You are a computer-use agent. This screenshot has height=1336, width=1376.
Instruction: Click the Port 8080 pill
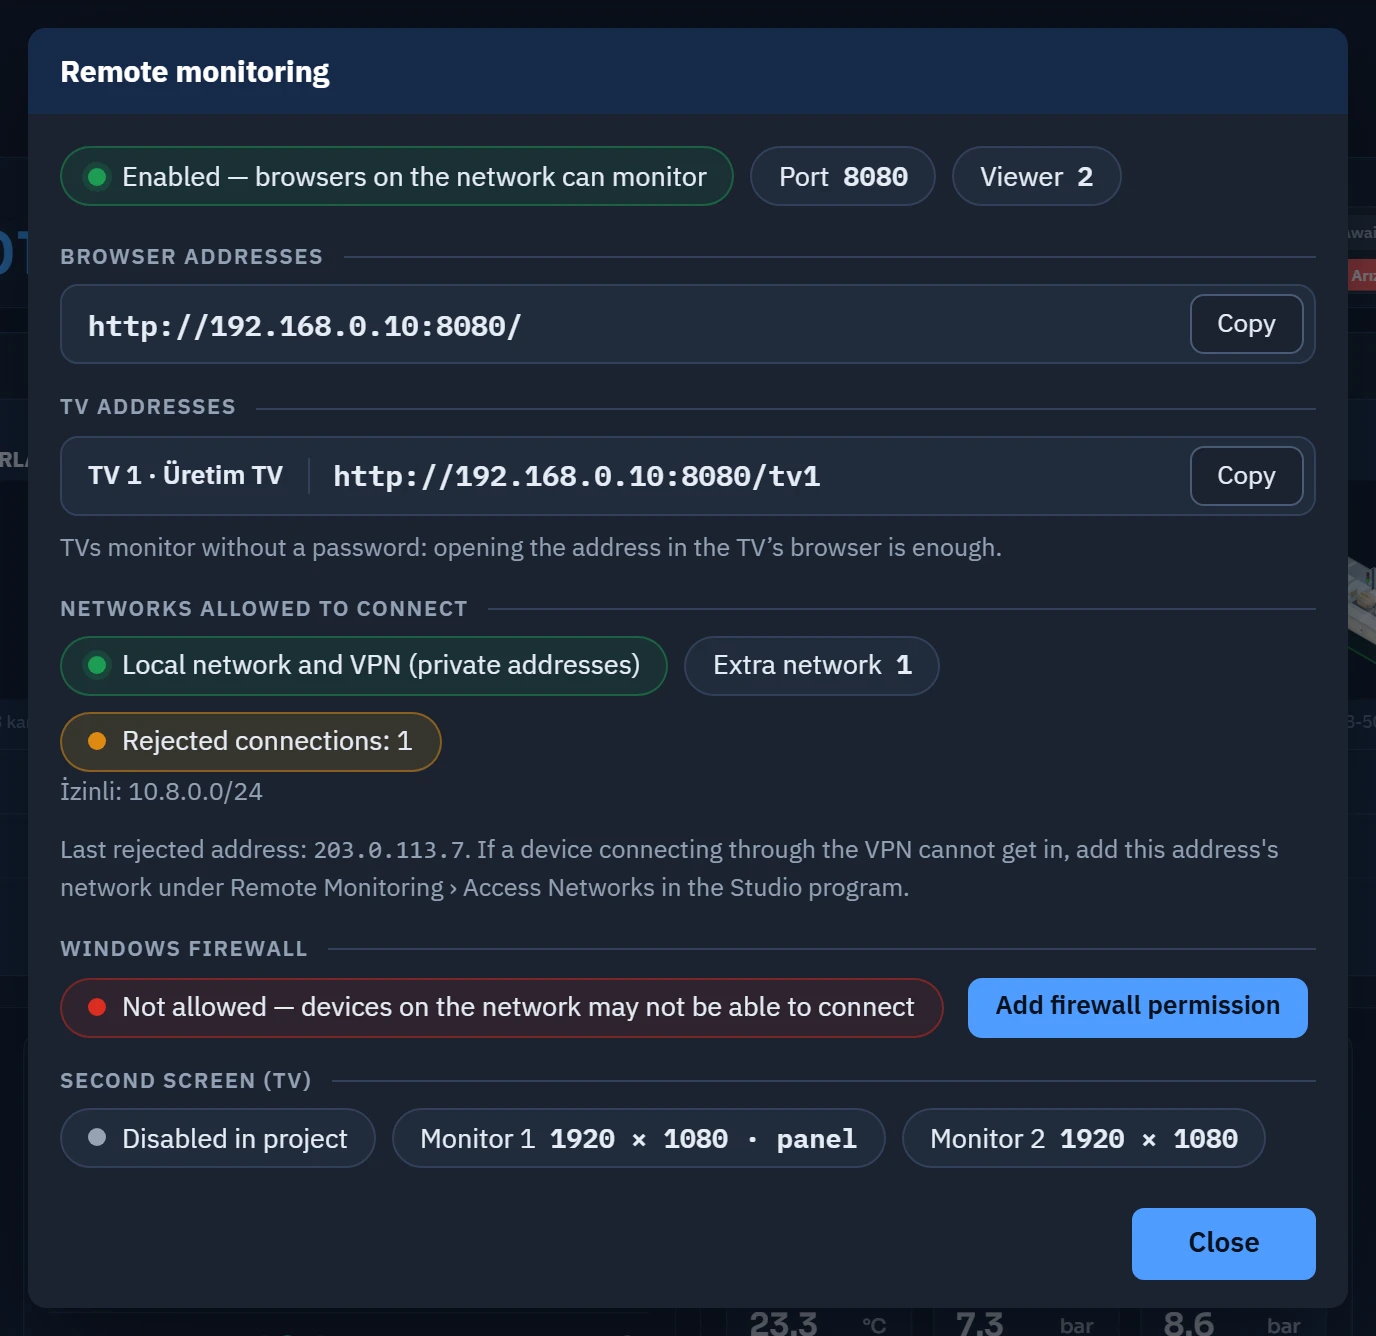tap(843, 177)
